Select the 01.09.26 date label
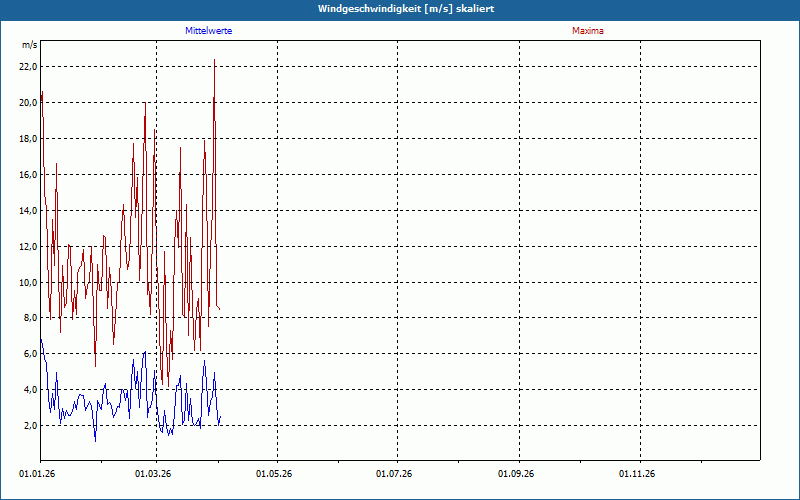This screenshot has width=800, height=500. (x=516, y=473)
